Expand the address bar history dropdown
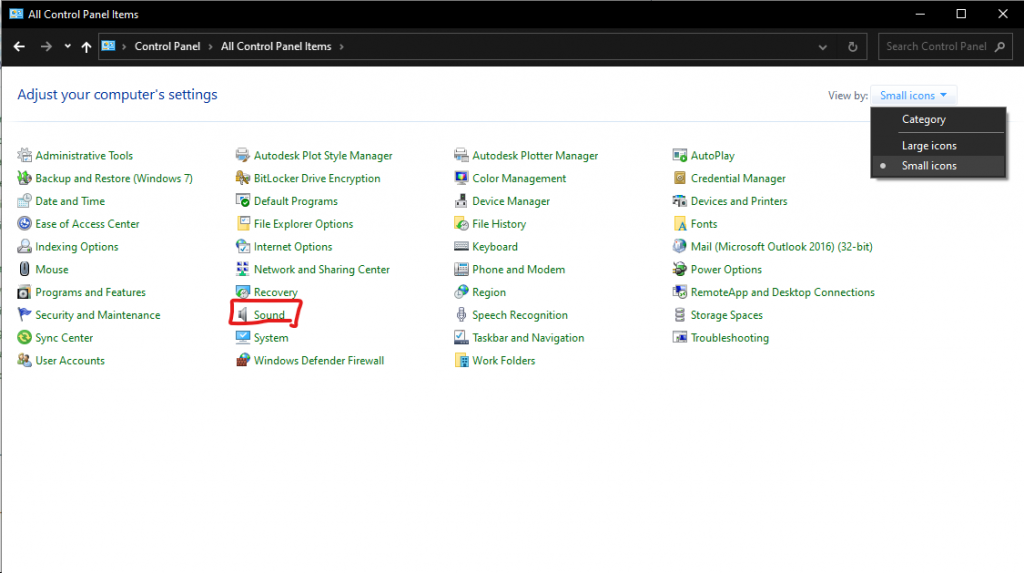Image resolution: width=1024 pixels, height=573 pixels. pyautogui.click(x=822, y=47)
